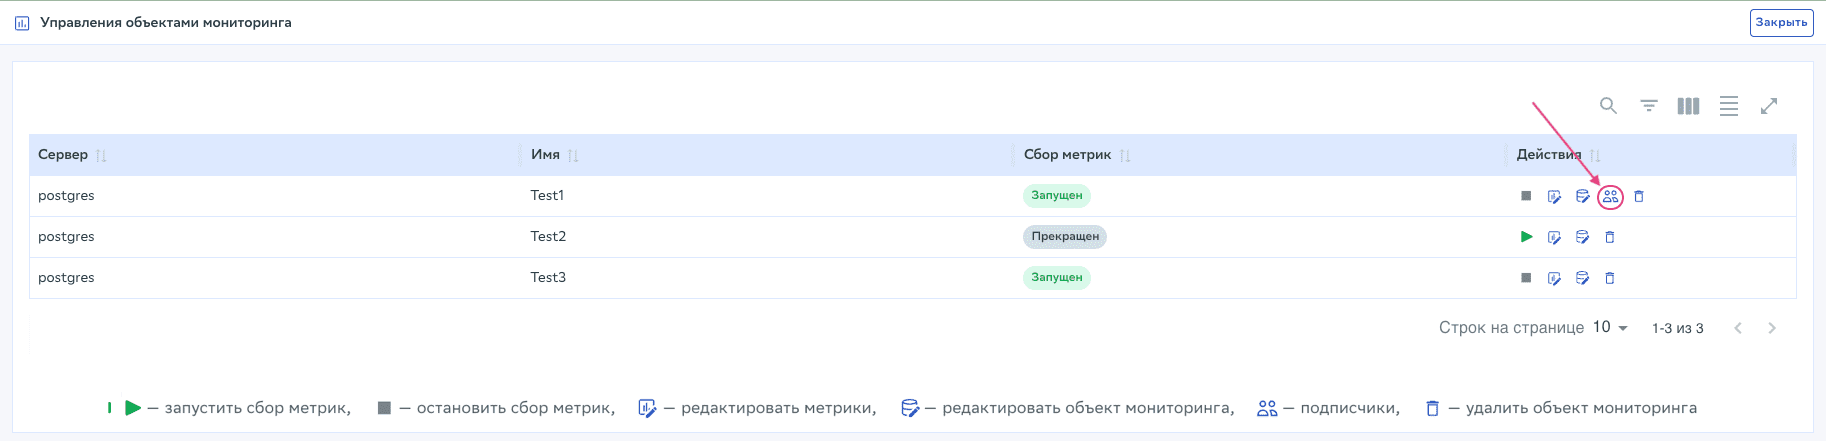Sort by Сбор метрик column
Viewport: 1826px width, 441px height.
(x=1125, y=155)
